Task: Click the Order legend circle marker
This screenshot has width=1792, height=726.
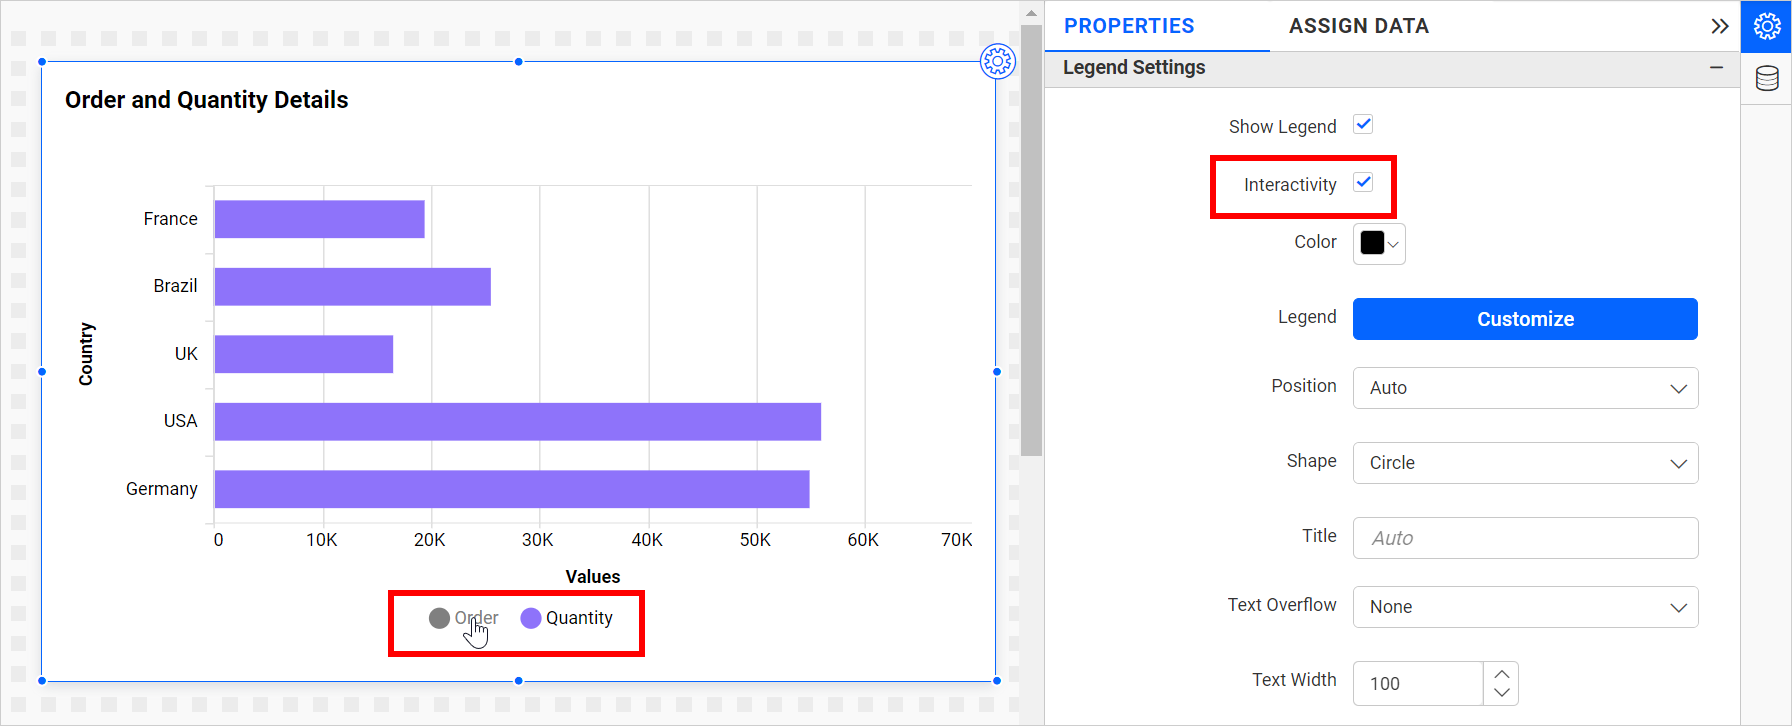Action: pyautogui.click(x=439, y=618)
